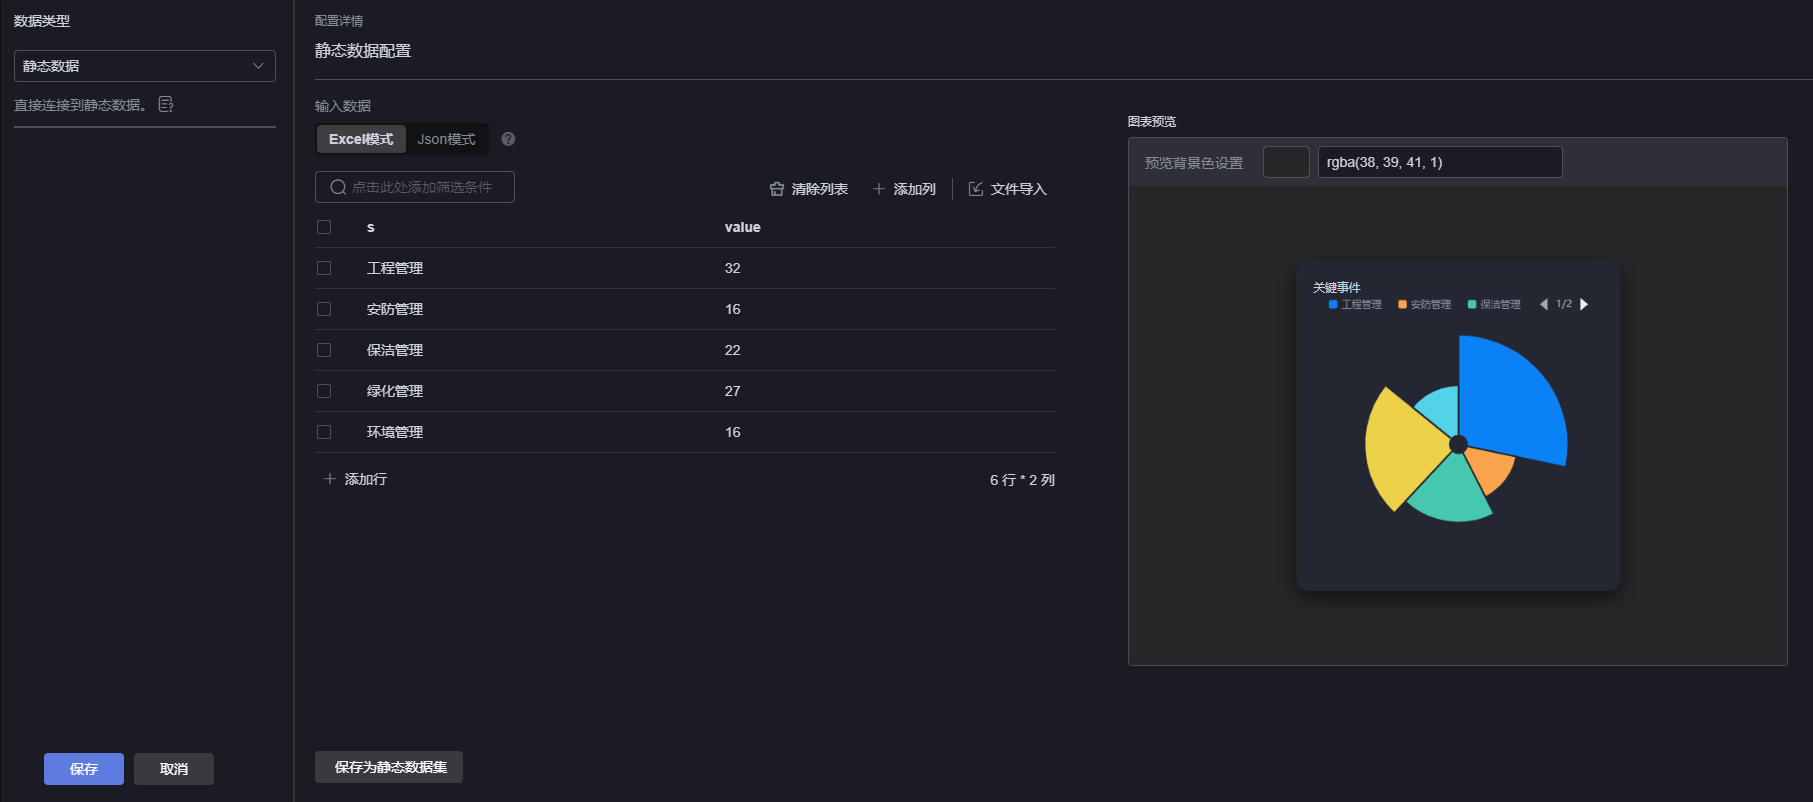The height and width of the screenshot is (802, 1813).
Task: Click the plus icon of 添加列
Action: [x=879, y=189]
